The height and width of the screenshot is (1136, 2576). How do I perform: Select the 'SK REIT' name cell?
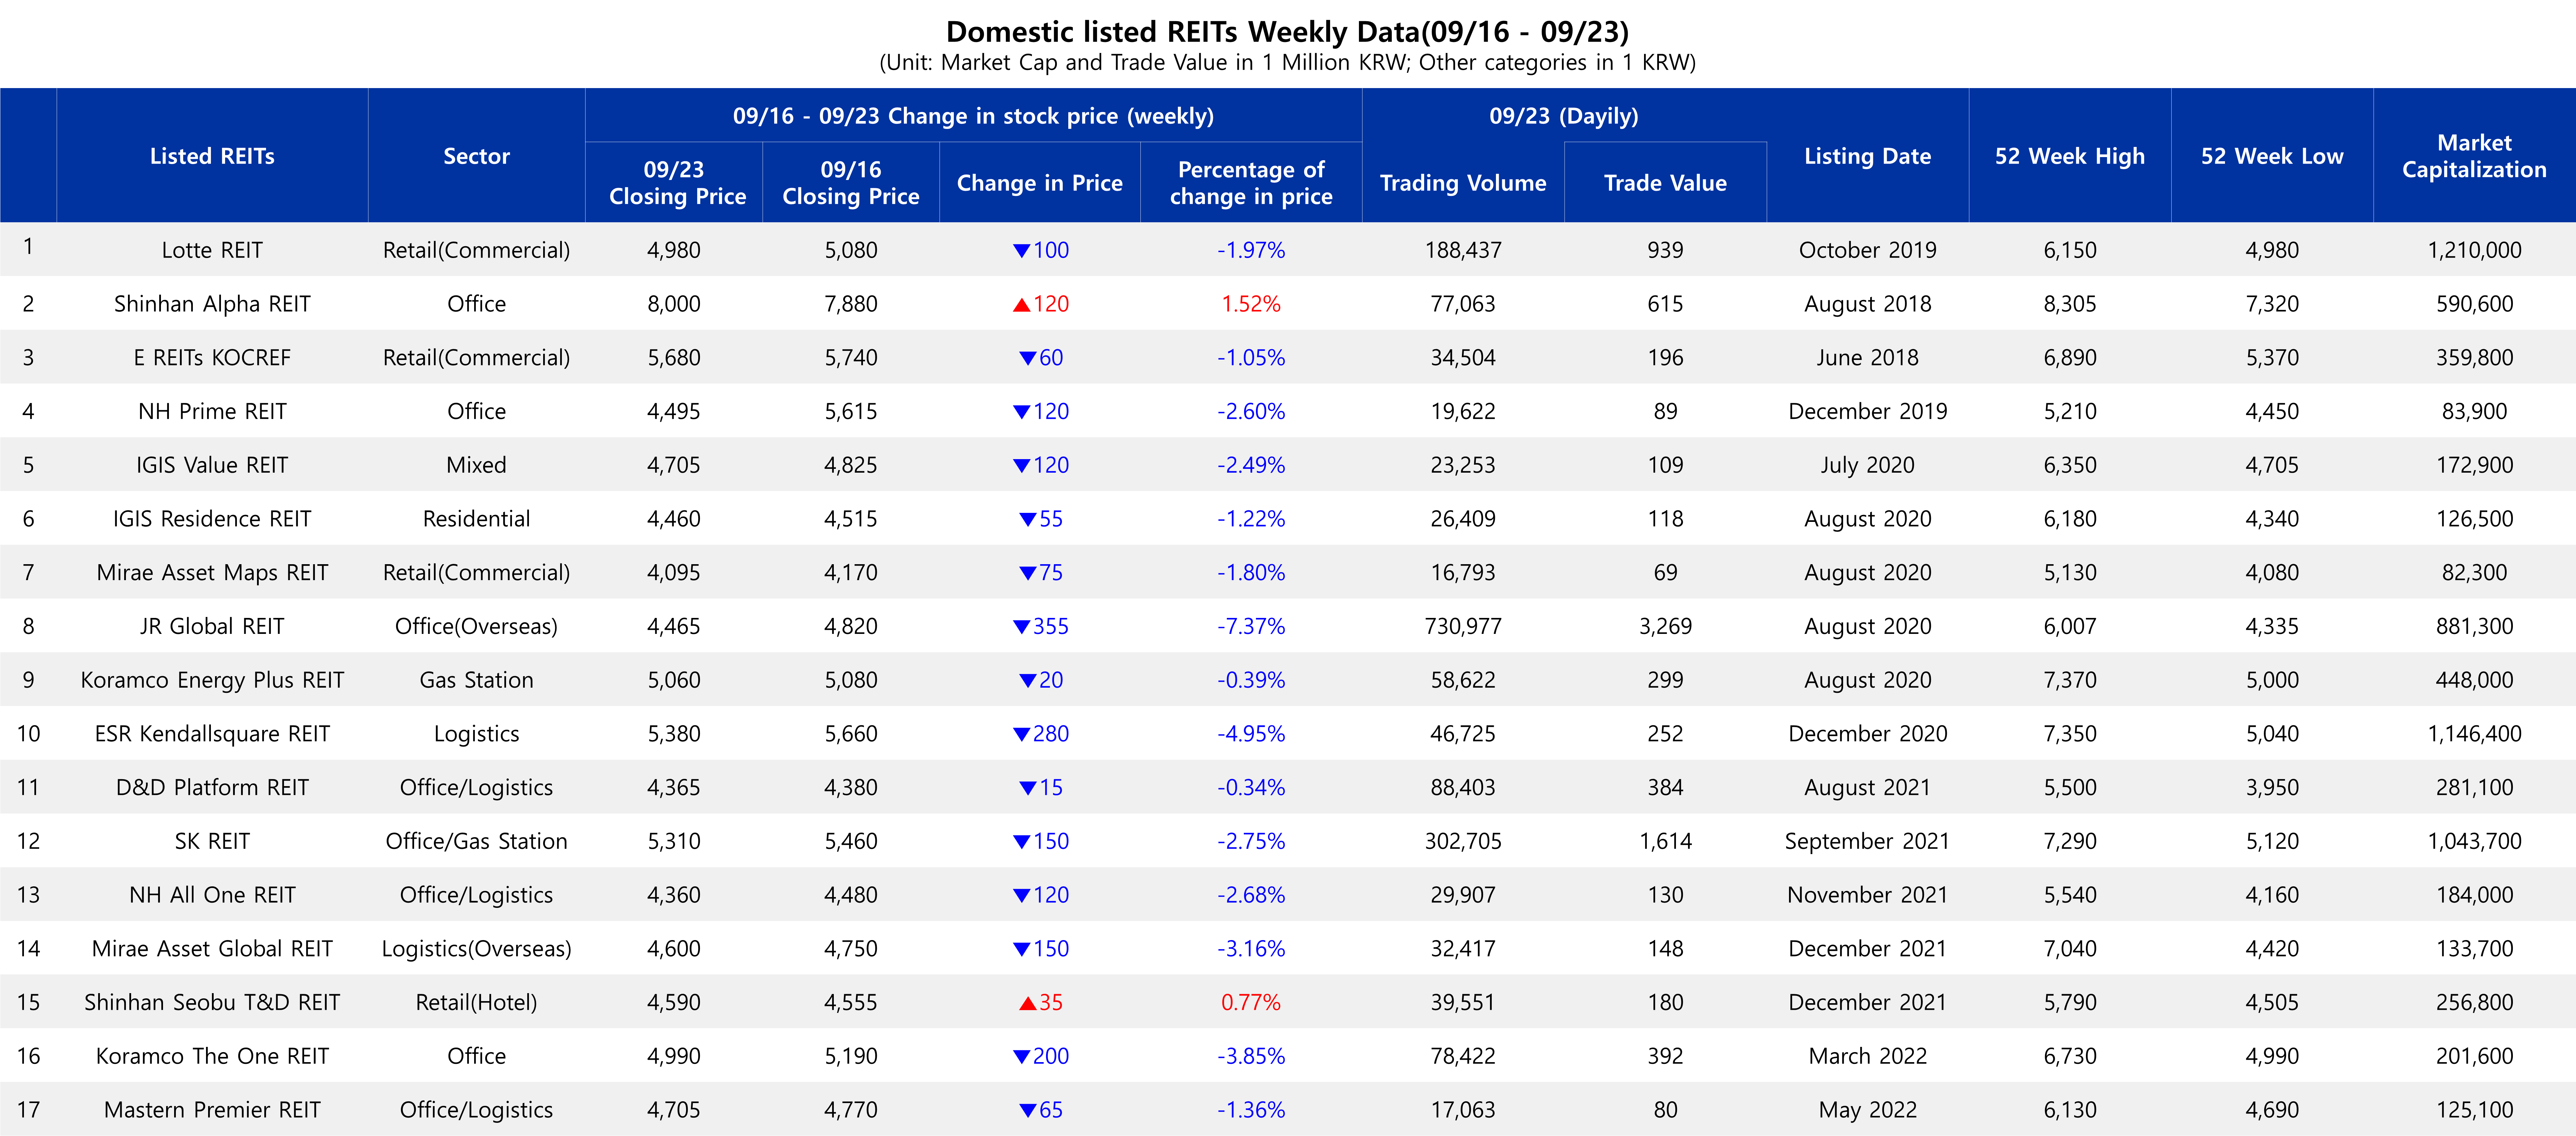[212, 841]
